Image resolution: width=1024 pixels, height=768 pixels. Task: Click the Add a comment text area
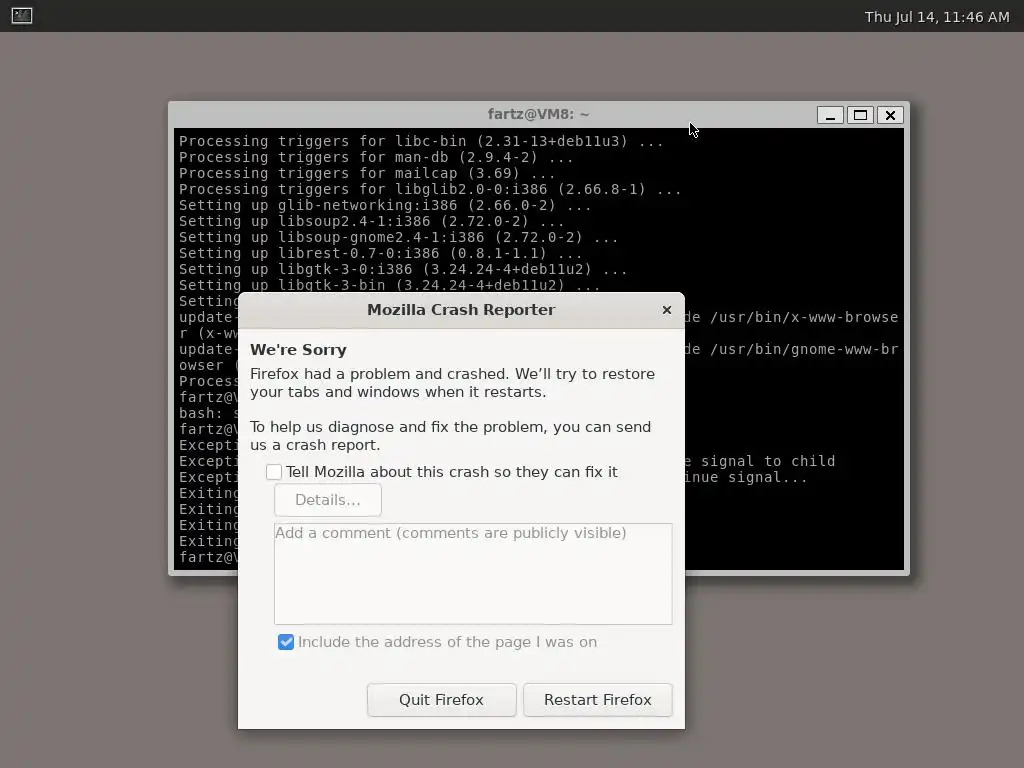(473, 573)
